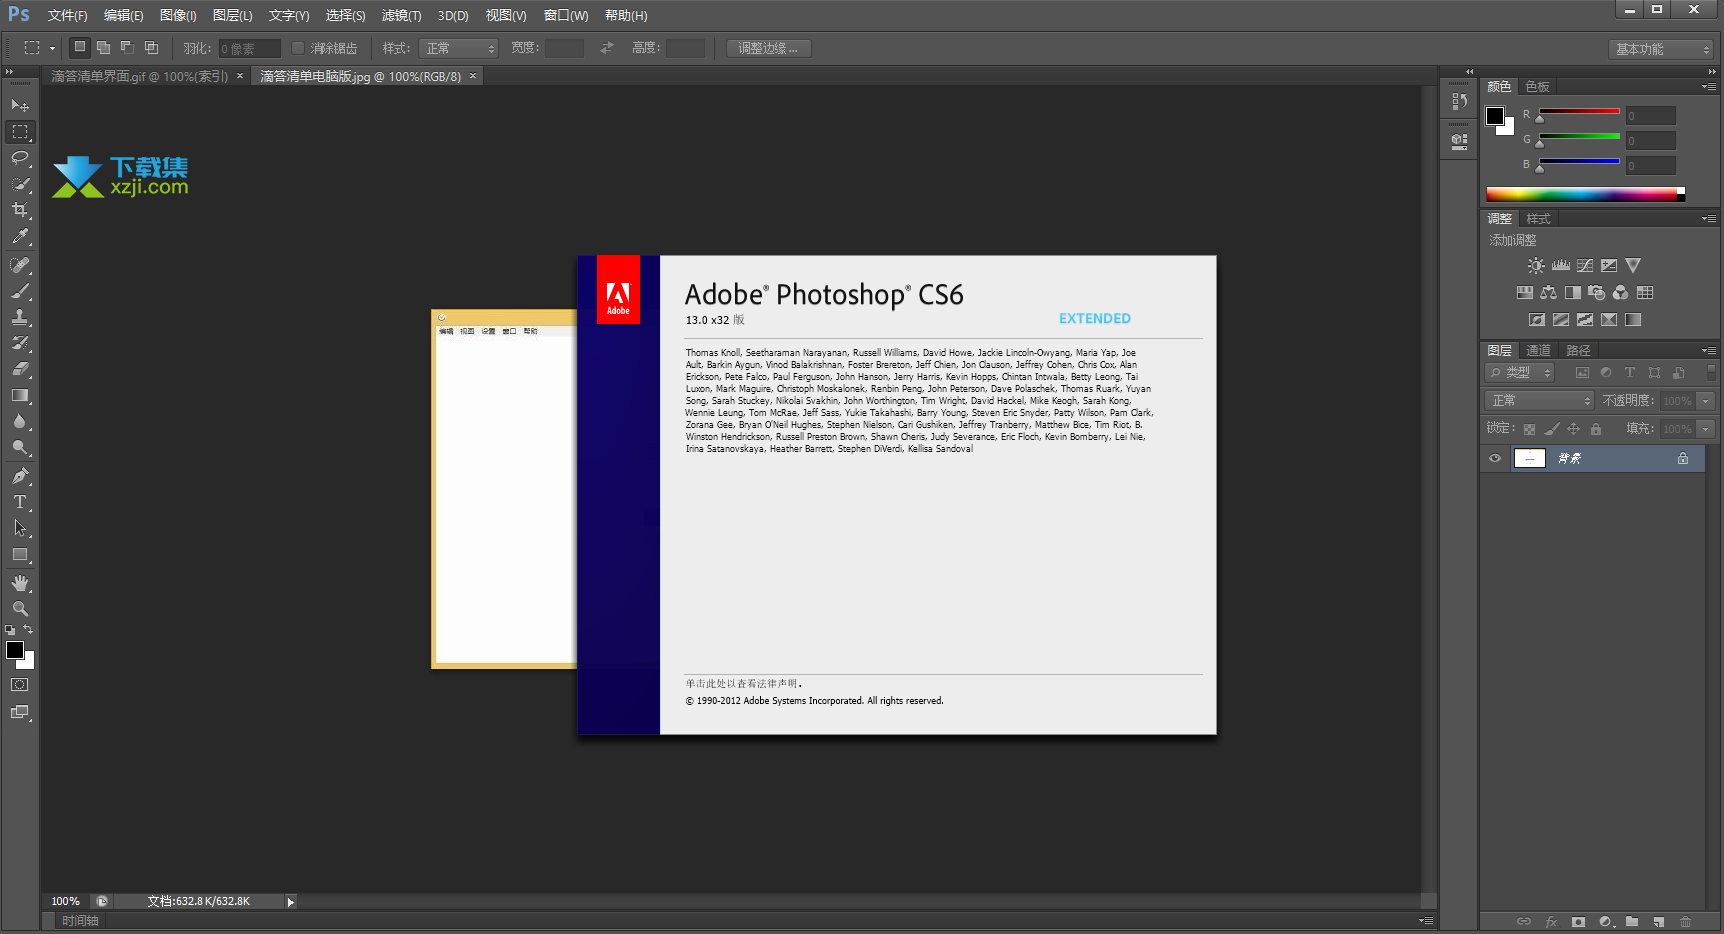Add a Curves adjustment

[x=1585, y=266]
